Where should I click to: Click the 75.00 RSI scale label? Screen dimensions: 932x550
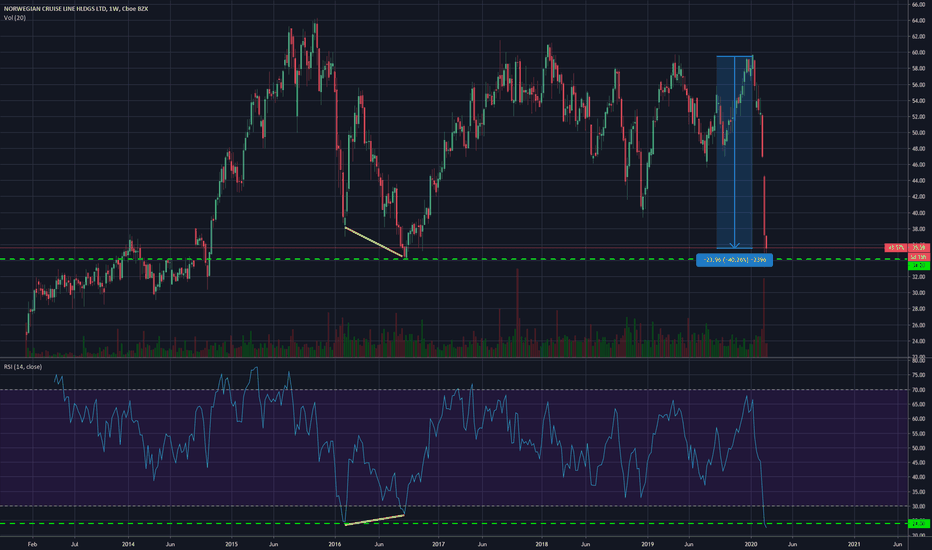tap(919, 375)
